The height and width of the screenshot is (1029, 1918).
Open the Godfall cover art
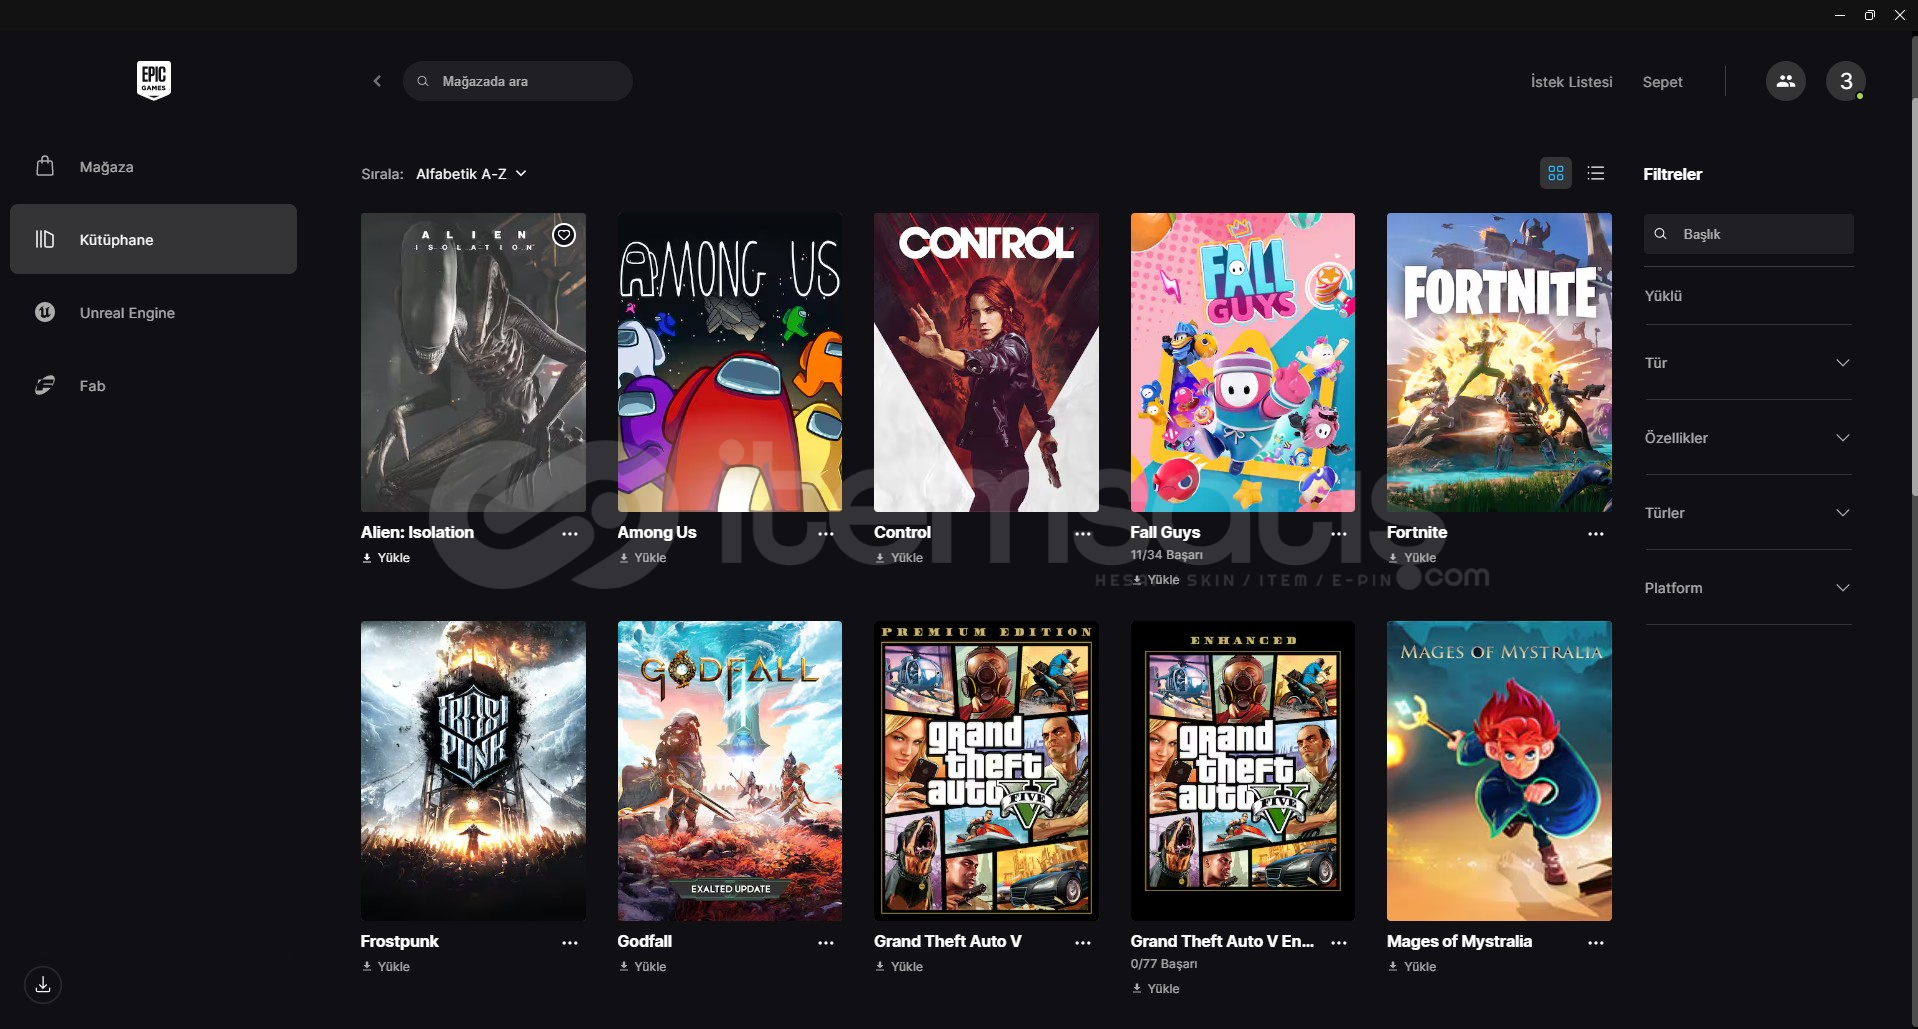[x=729, y=771]
